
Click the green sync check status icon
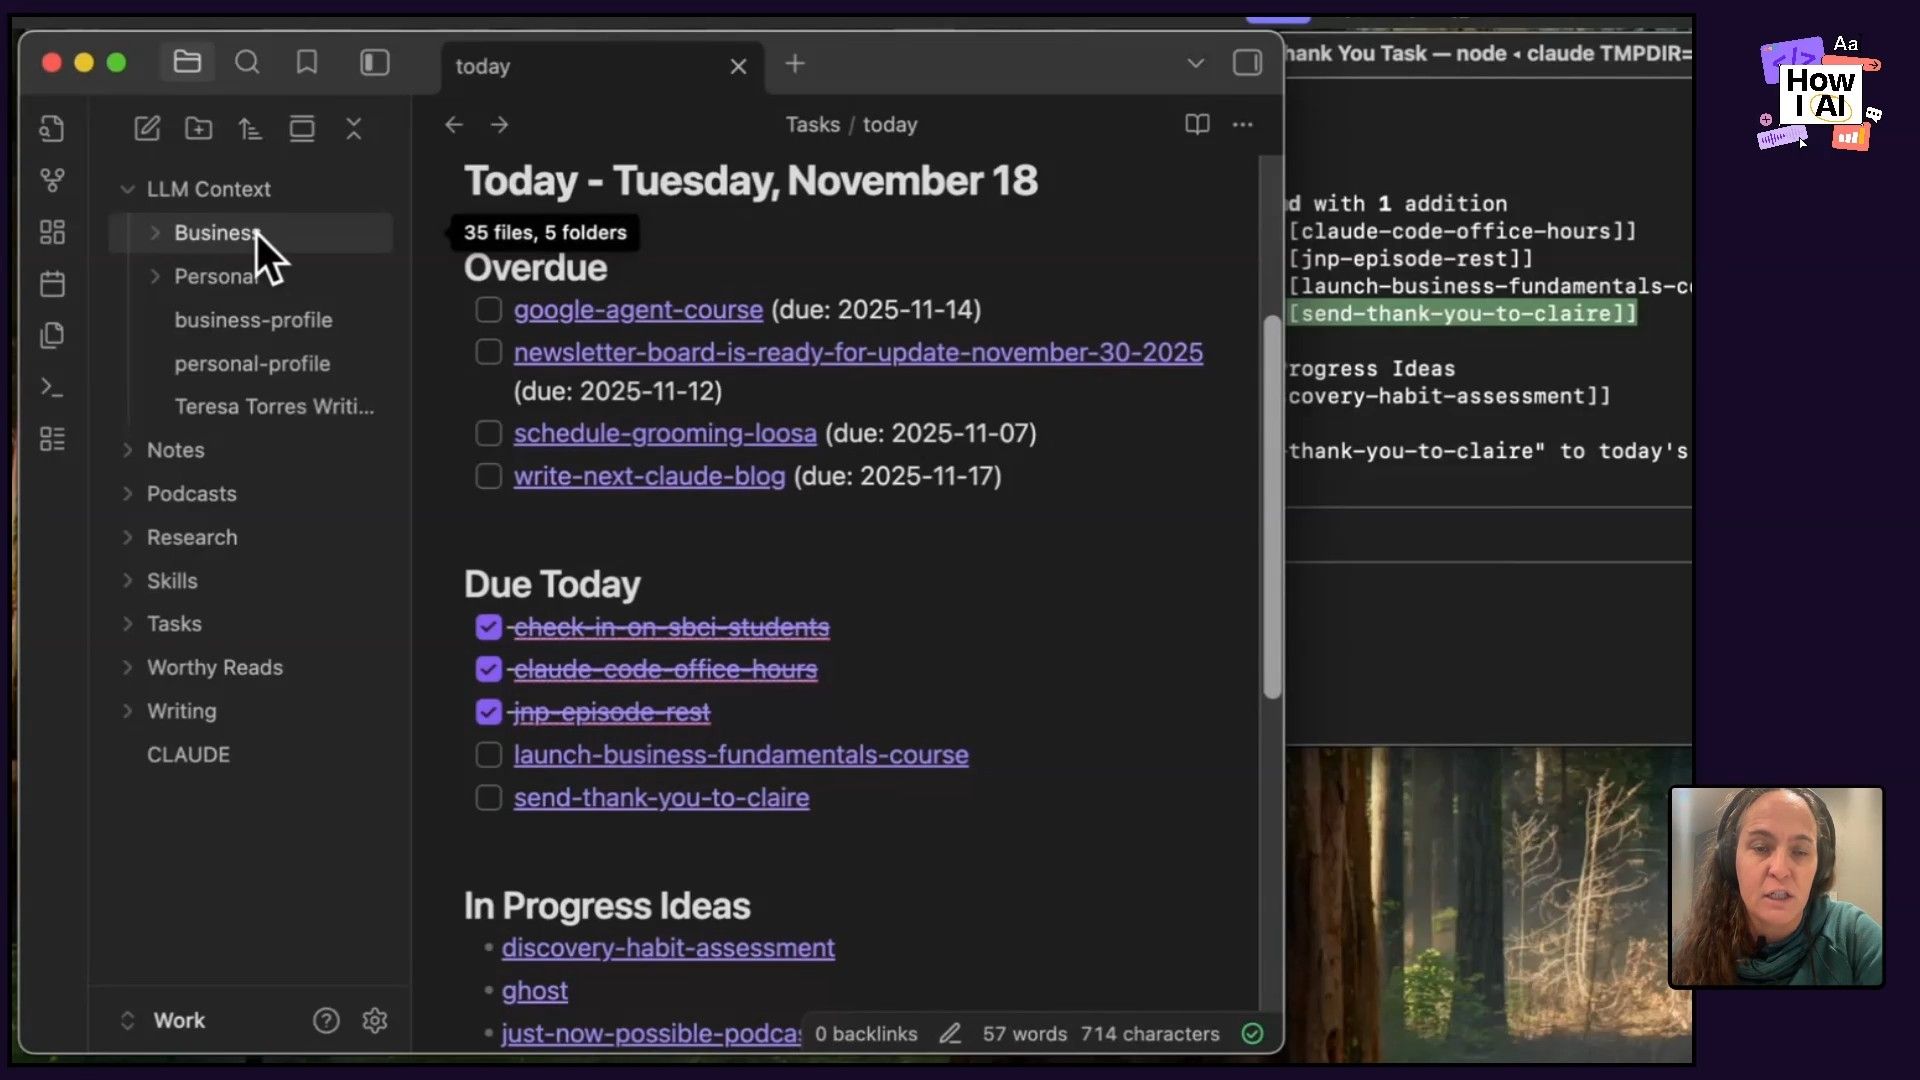1252,1034
